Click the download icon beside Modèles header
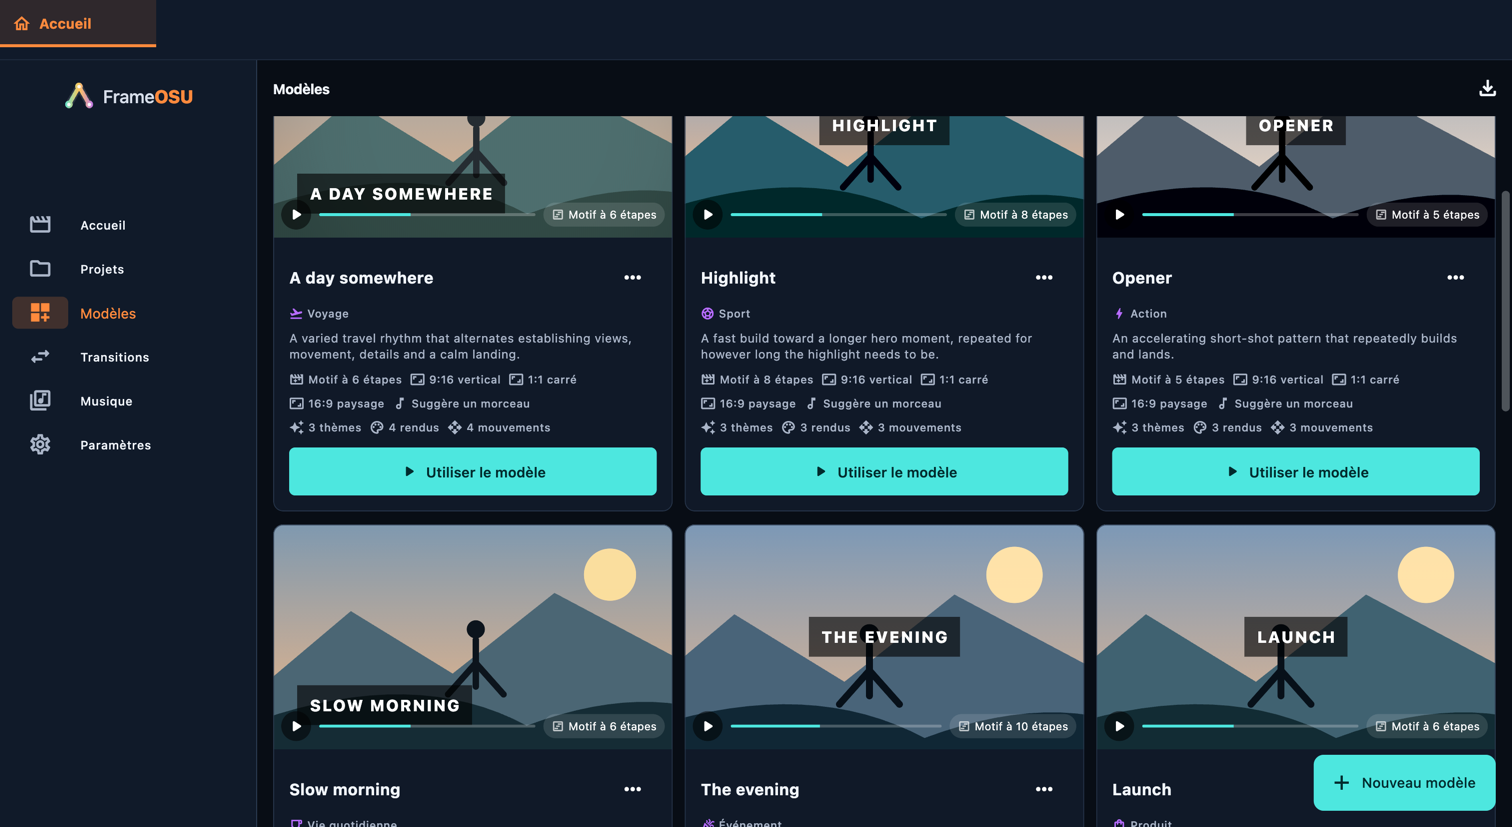The image size is (1512, 827). click(1487, 89)
